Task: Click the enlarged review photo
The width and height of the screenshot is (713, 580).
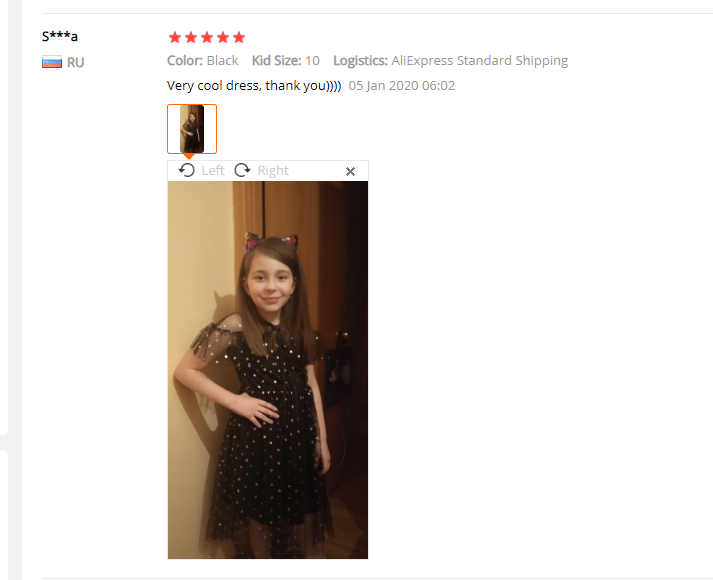Action: [268, 370]
